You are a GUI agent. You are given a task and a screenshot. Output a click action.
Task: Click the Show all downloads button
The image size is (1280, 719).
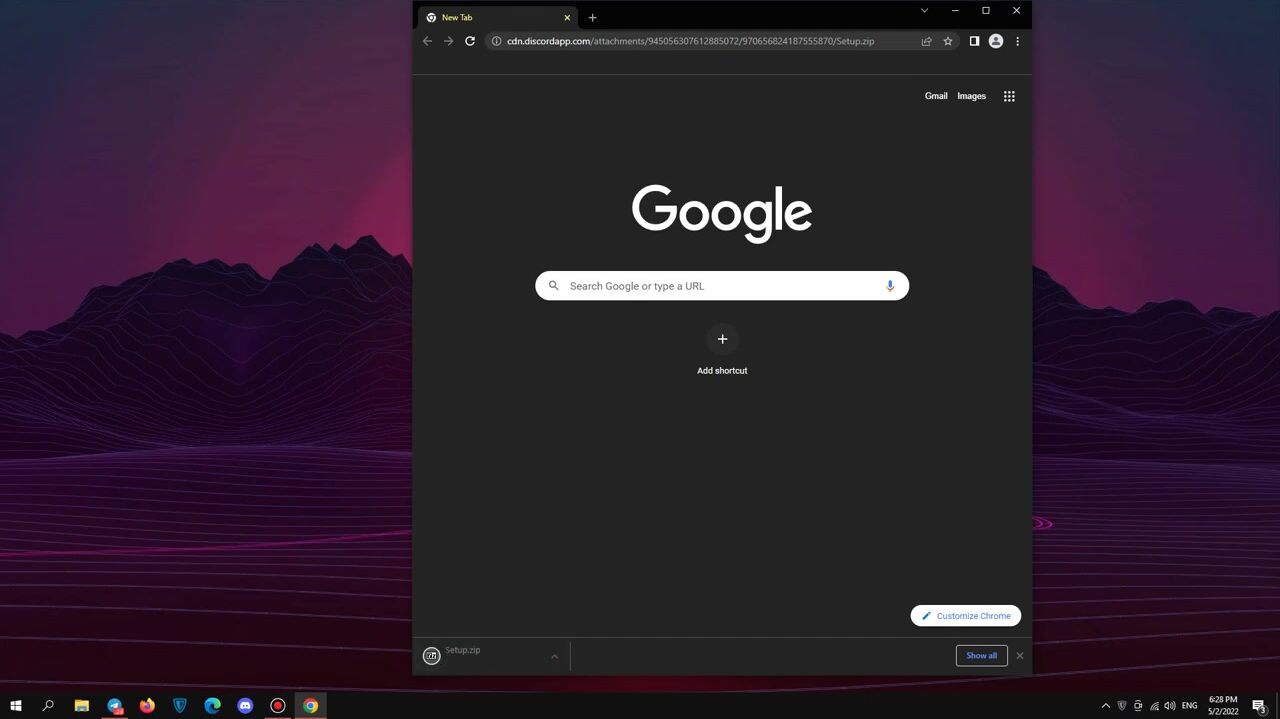[x=981, y=656]
